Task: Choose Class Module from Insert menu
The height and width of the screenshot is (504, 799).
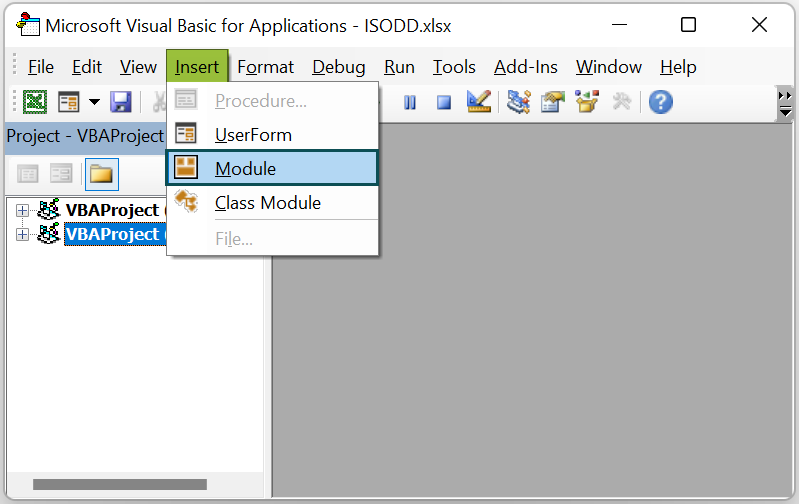Action: pos(272,203)
